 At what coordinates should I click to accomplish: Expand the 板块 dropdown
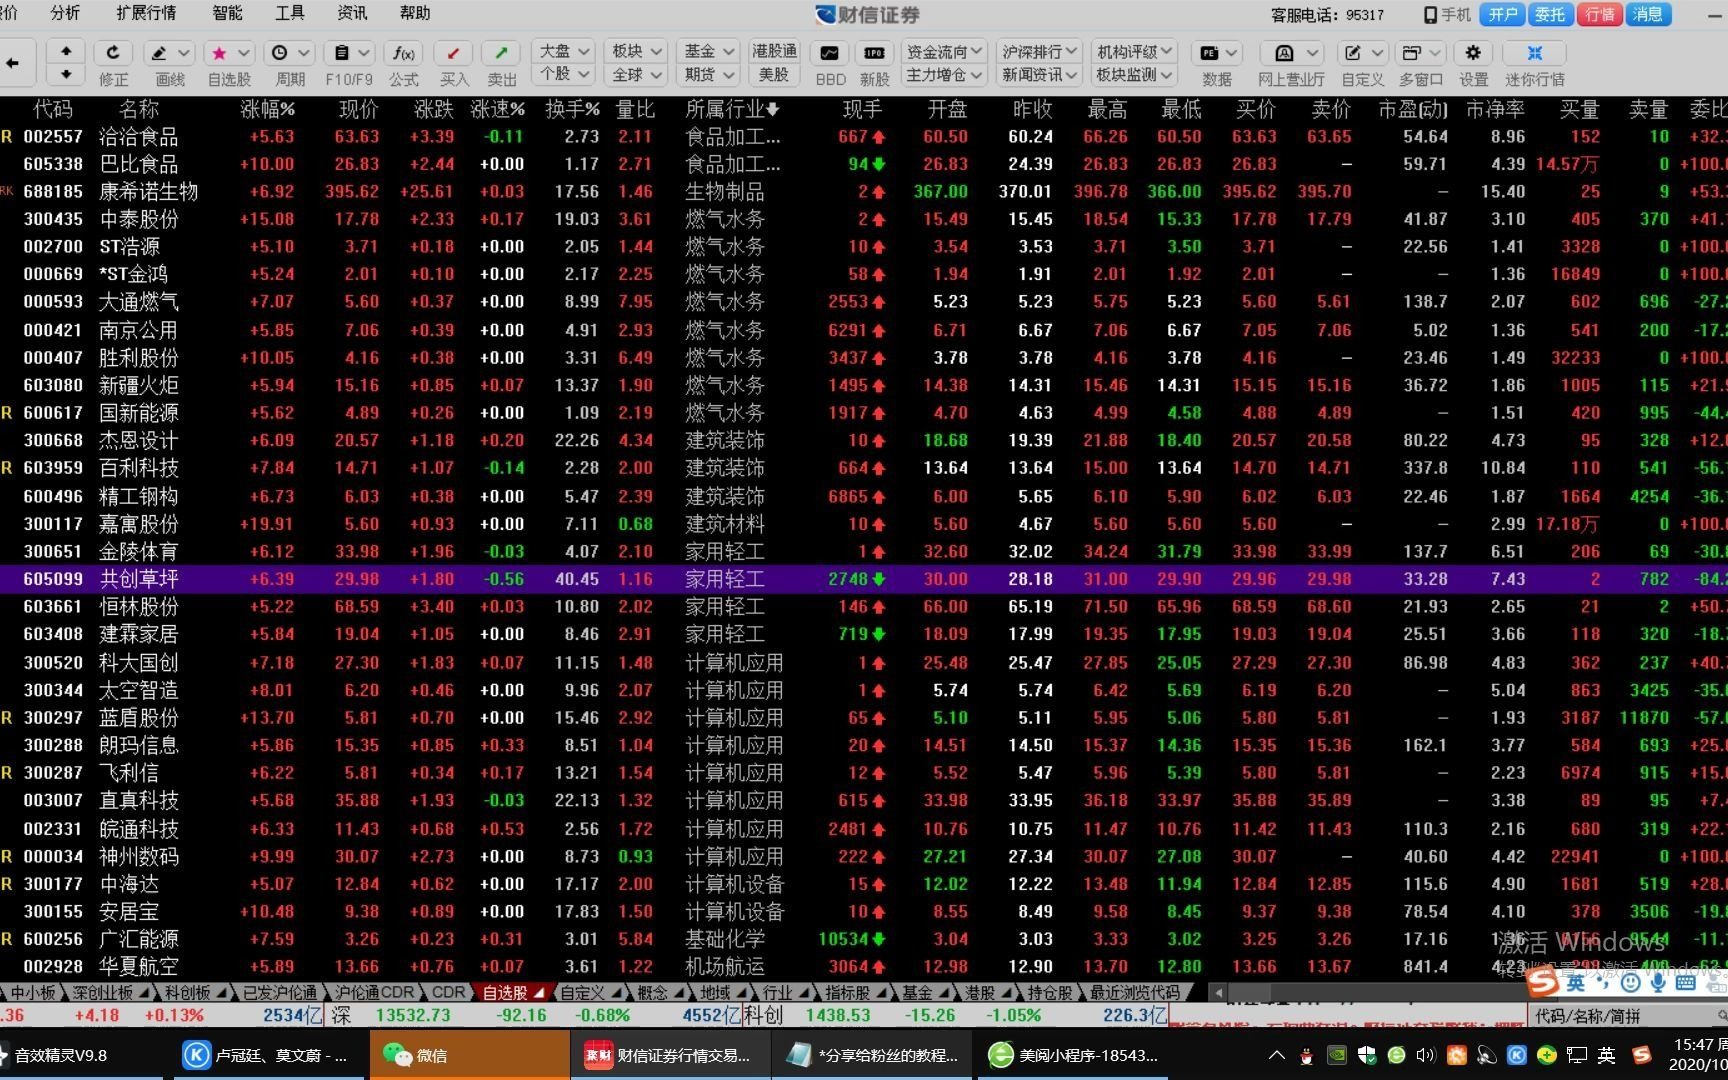pyautogui.click(x=637, y=51)
